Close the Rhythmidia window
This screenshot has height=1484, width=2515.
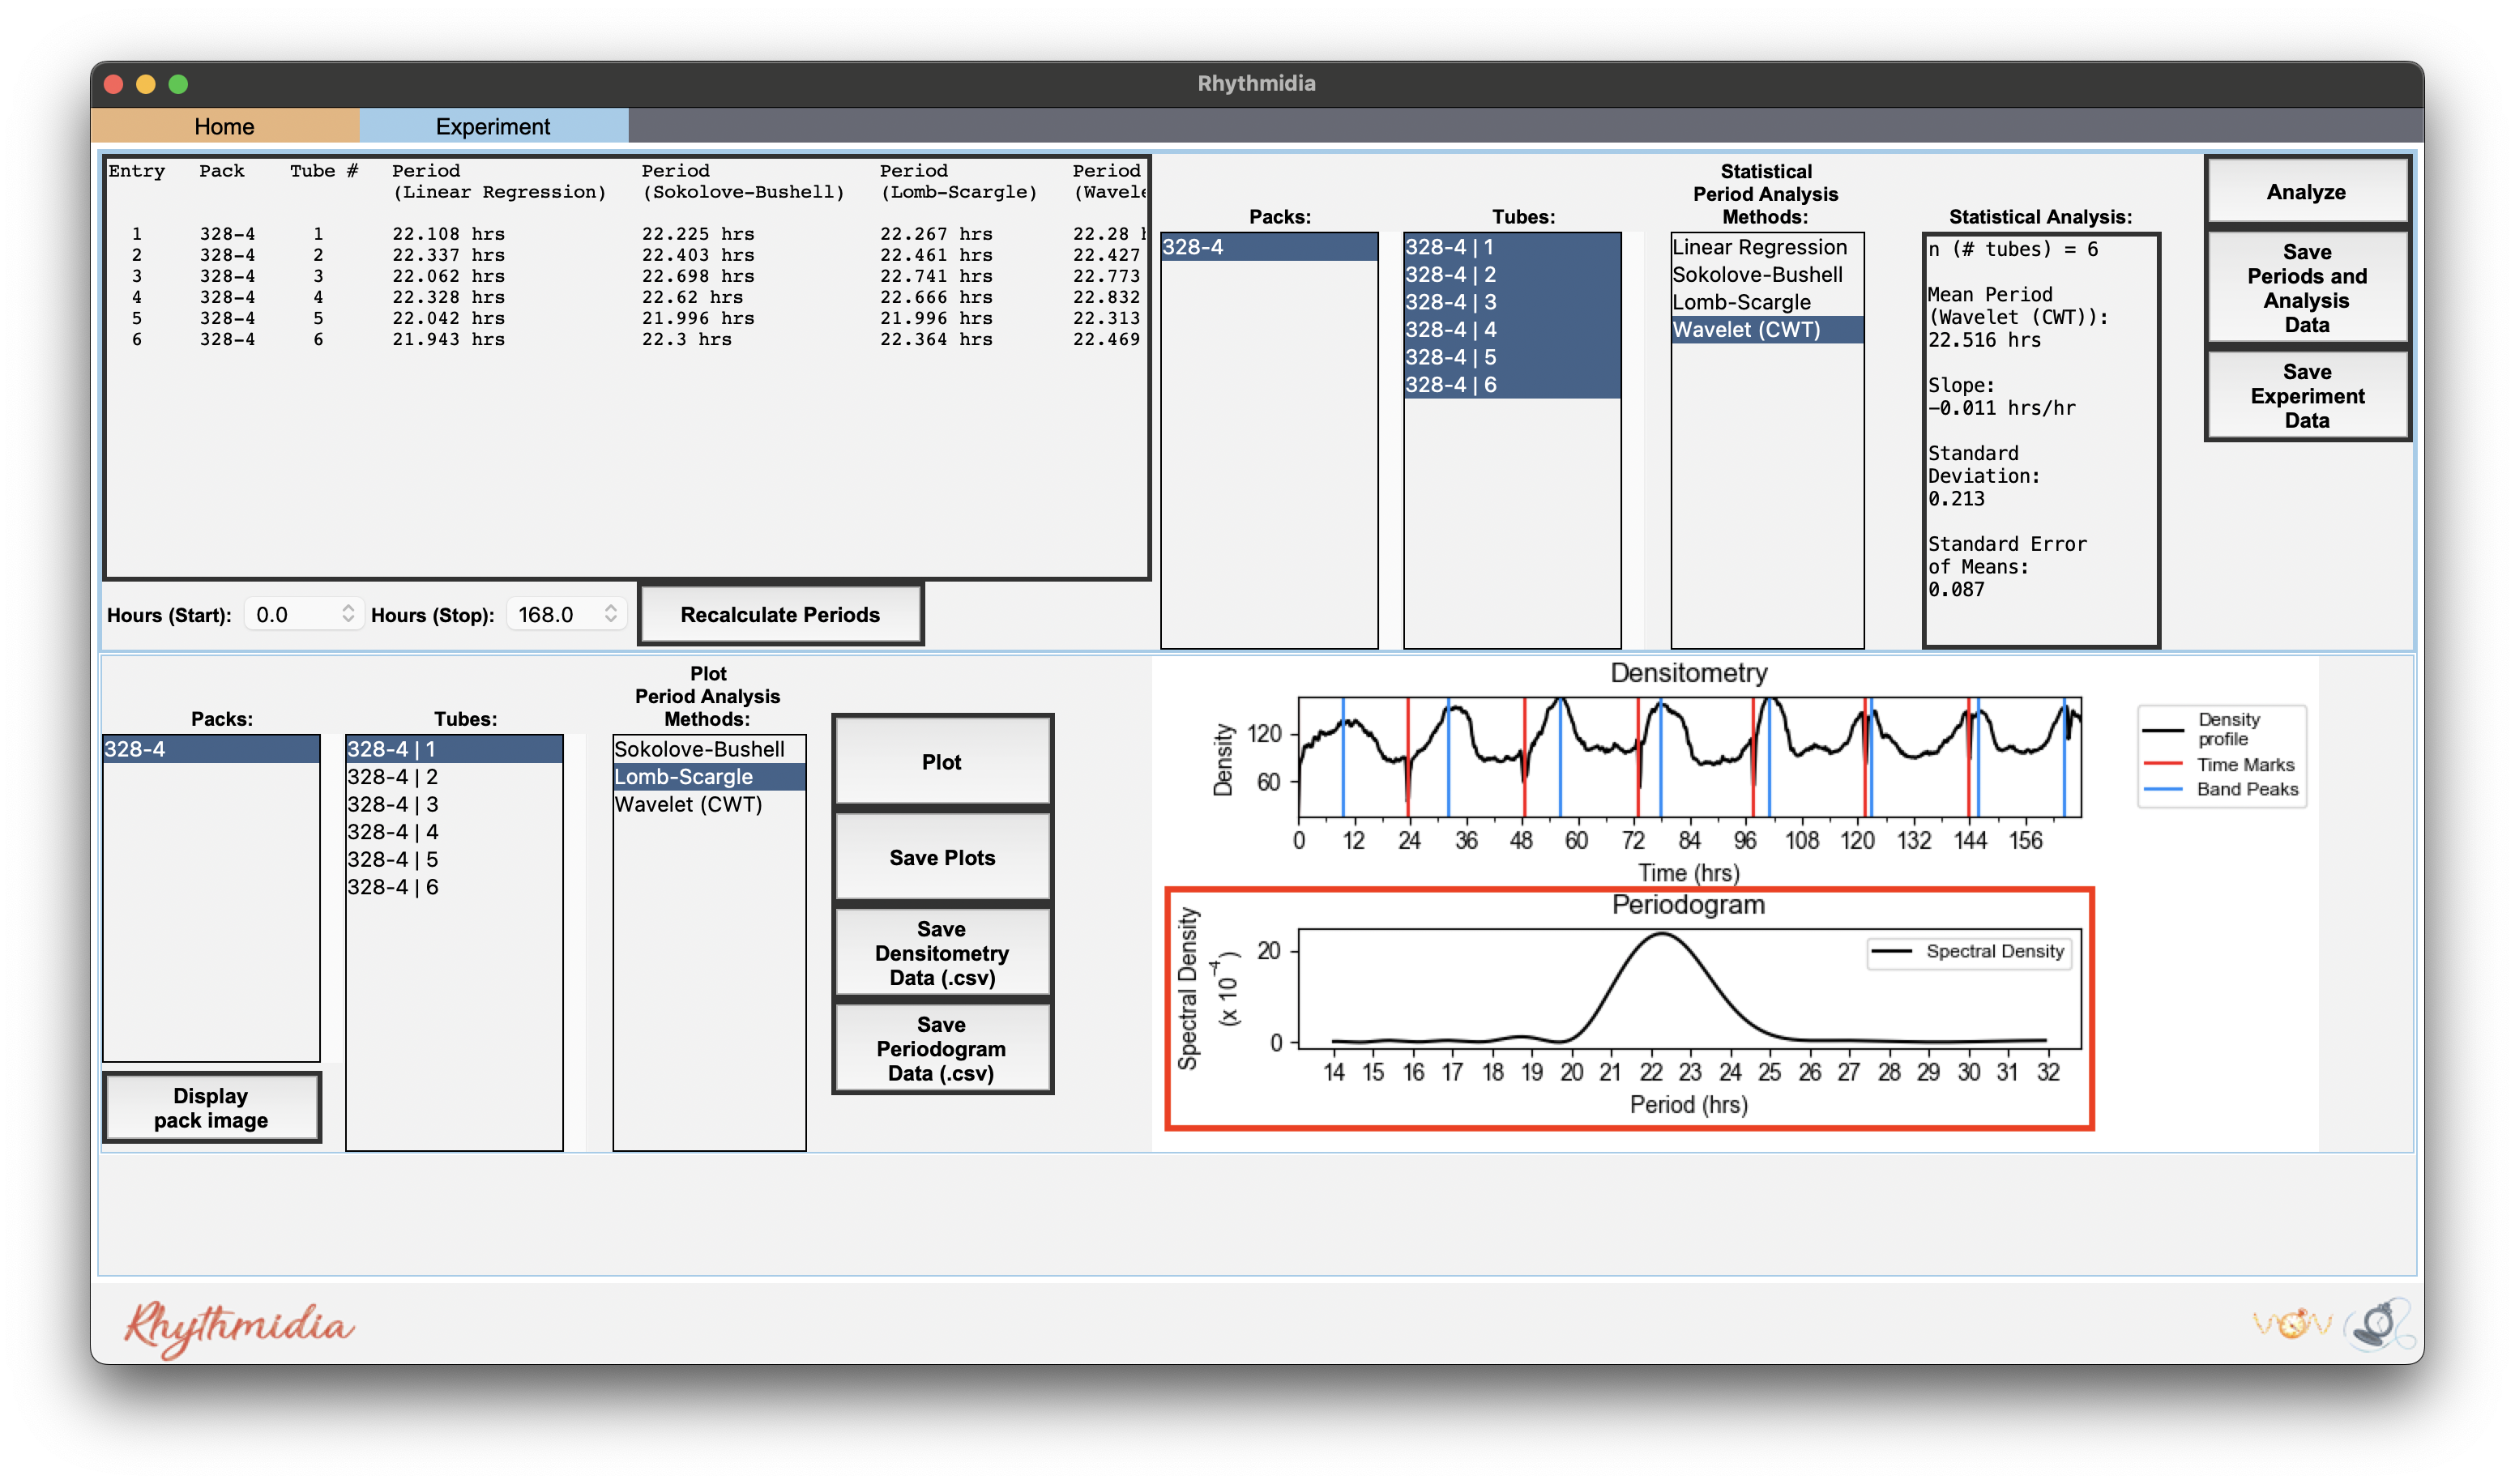113,83
